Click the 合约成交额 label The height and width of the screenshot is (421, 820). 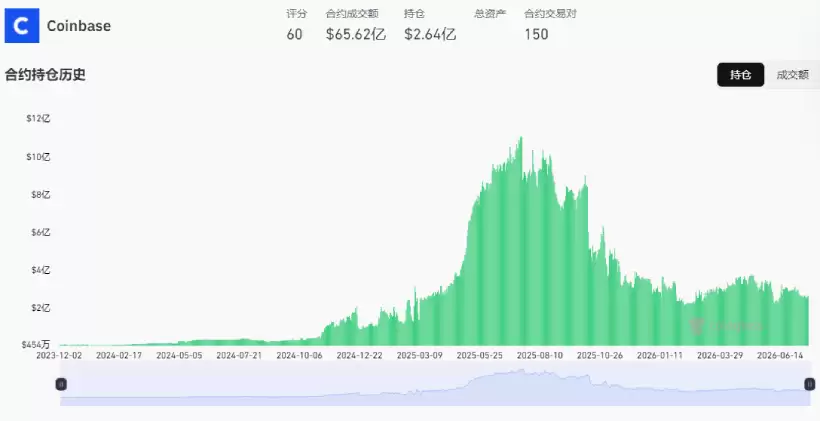(351, 14)
